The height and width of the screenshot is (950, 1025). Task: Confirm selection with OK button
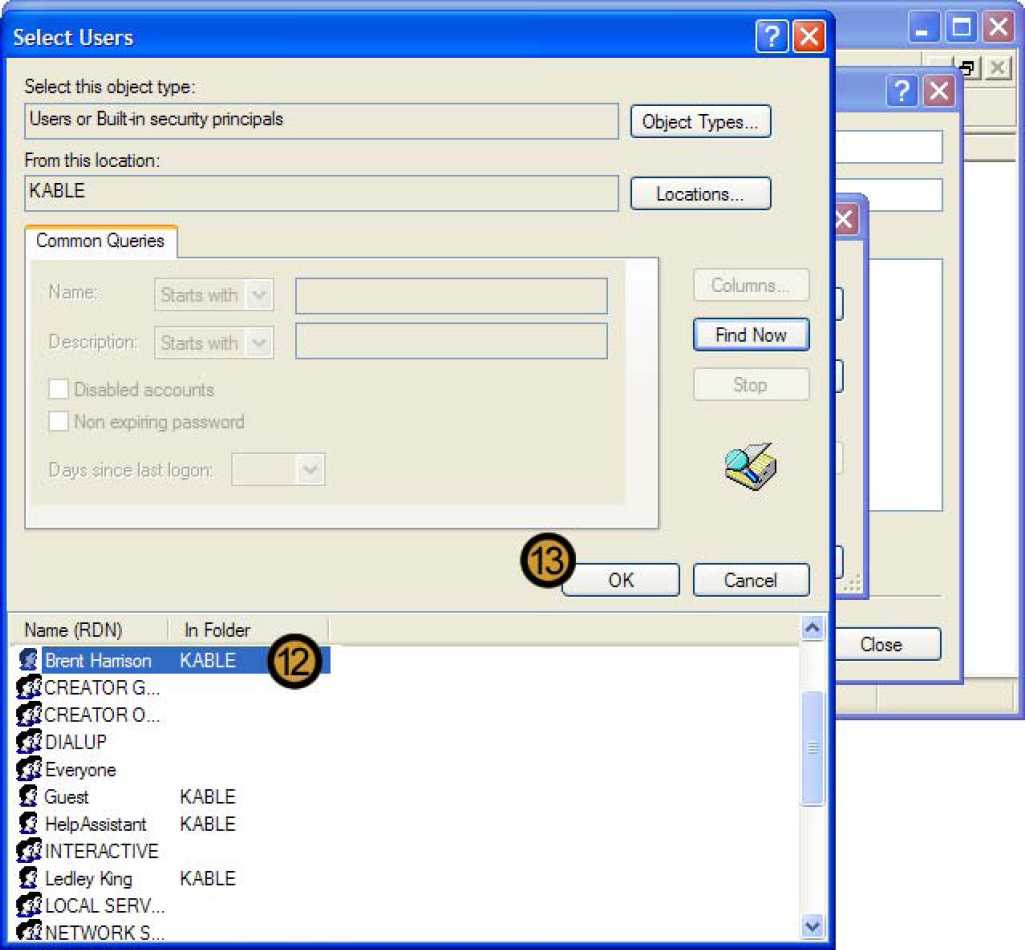[x=620, y=580]
